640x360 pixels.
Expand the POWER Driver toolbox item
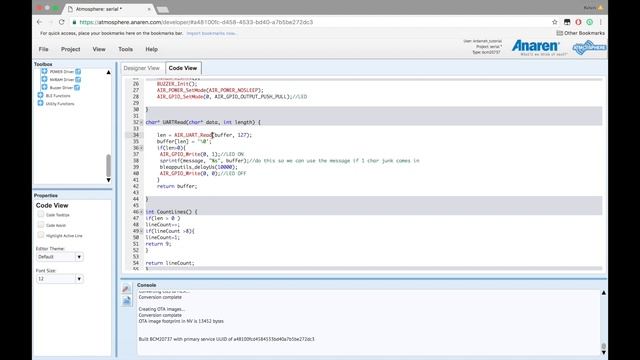click(x=44, y=71)
